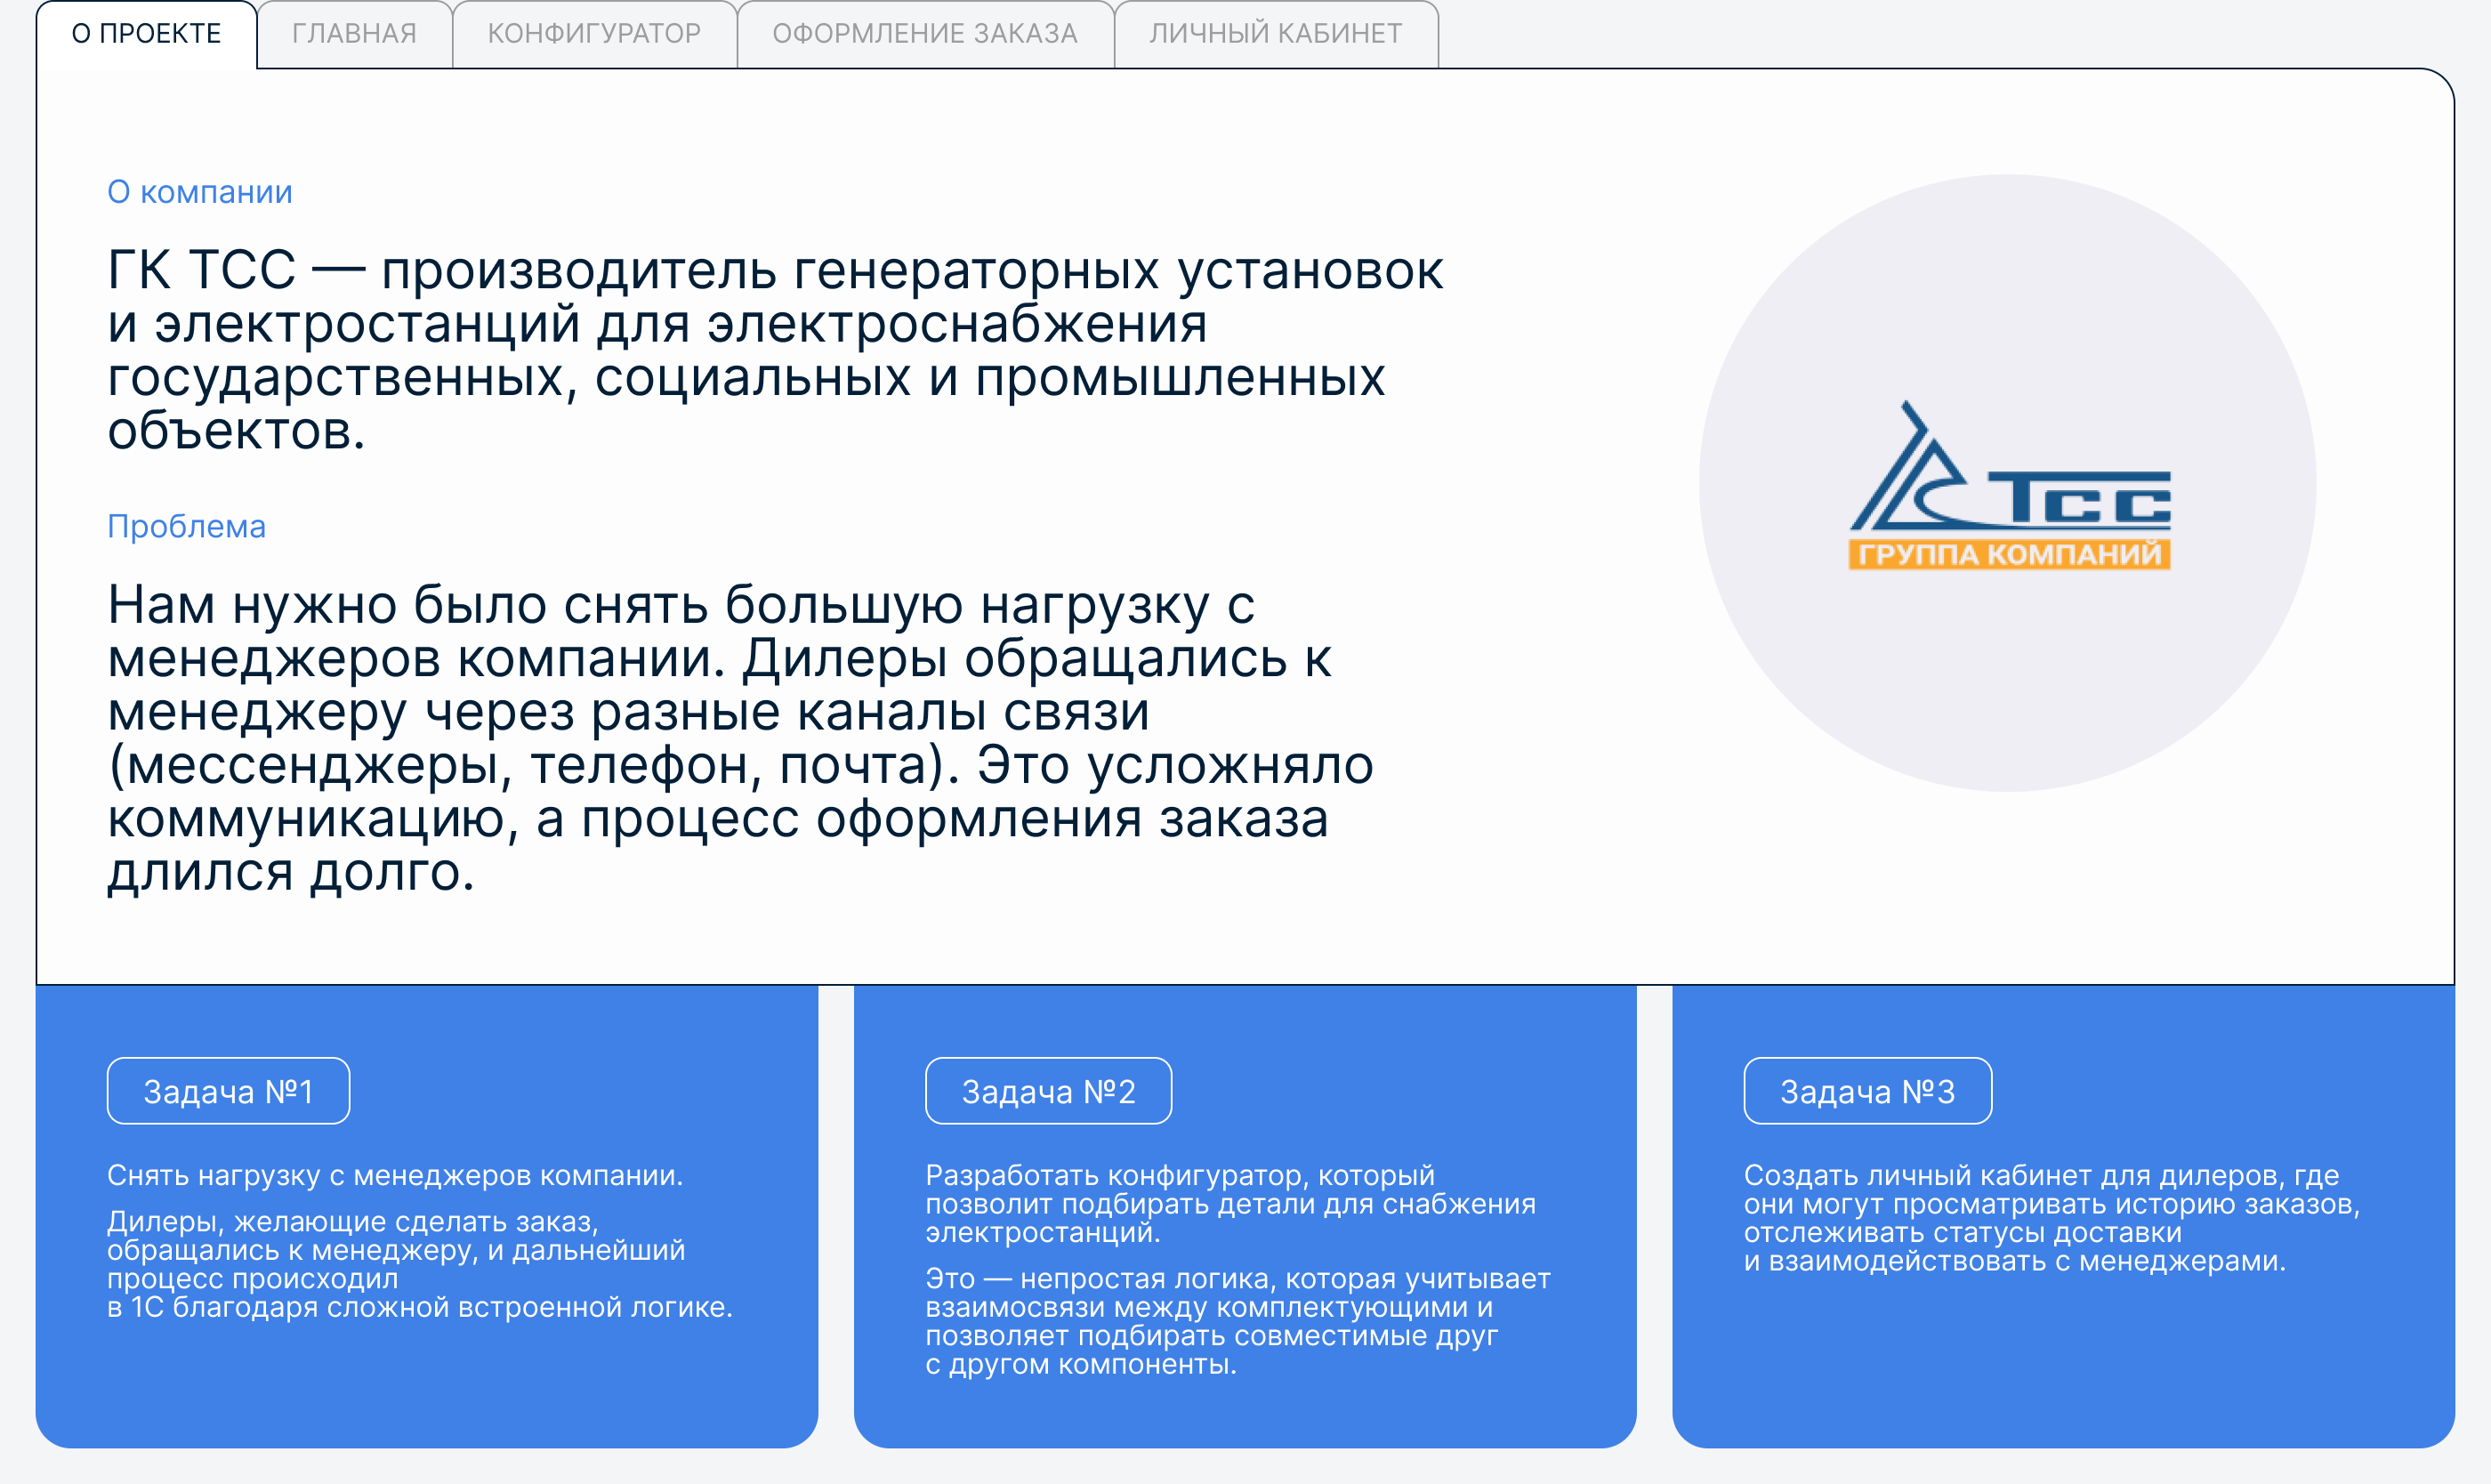Switch to the О ПРОЕКТЕ tab
2491x1484 pixels.
coord(146,34)
